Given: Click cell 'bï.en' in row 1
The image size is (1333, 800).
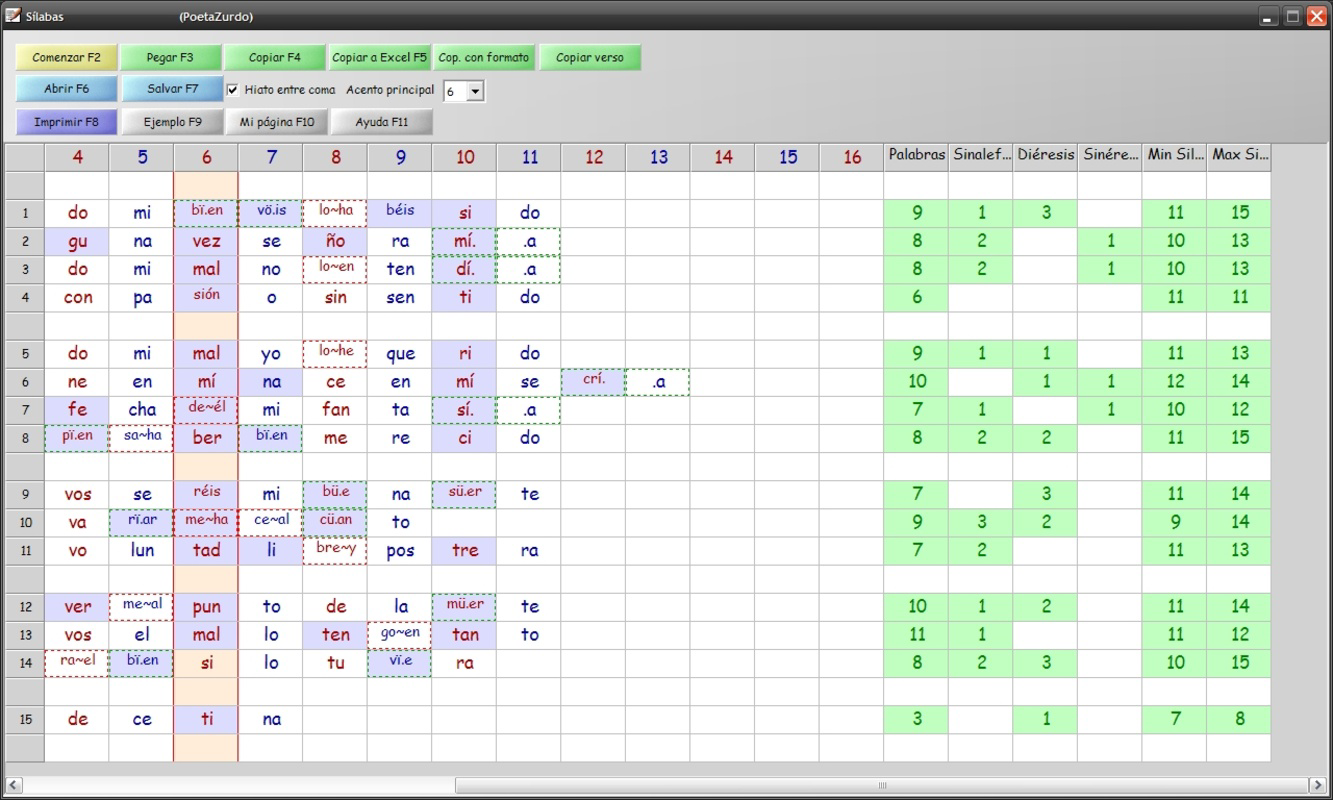Looking at the screenshot, I should point(206,213).
